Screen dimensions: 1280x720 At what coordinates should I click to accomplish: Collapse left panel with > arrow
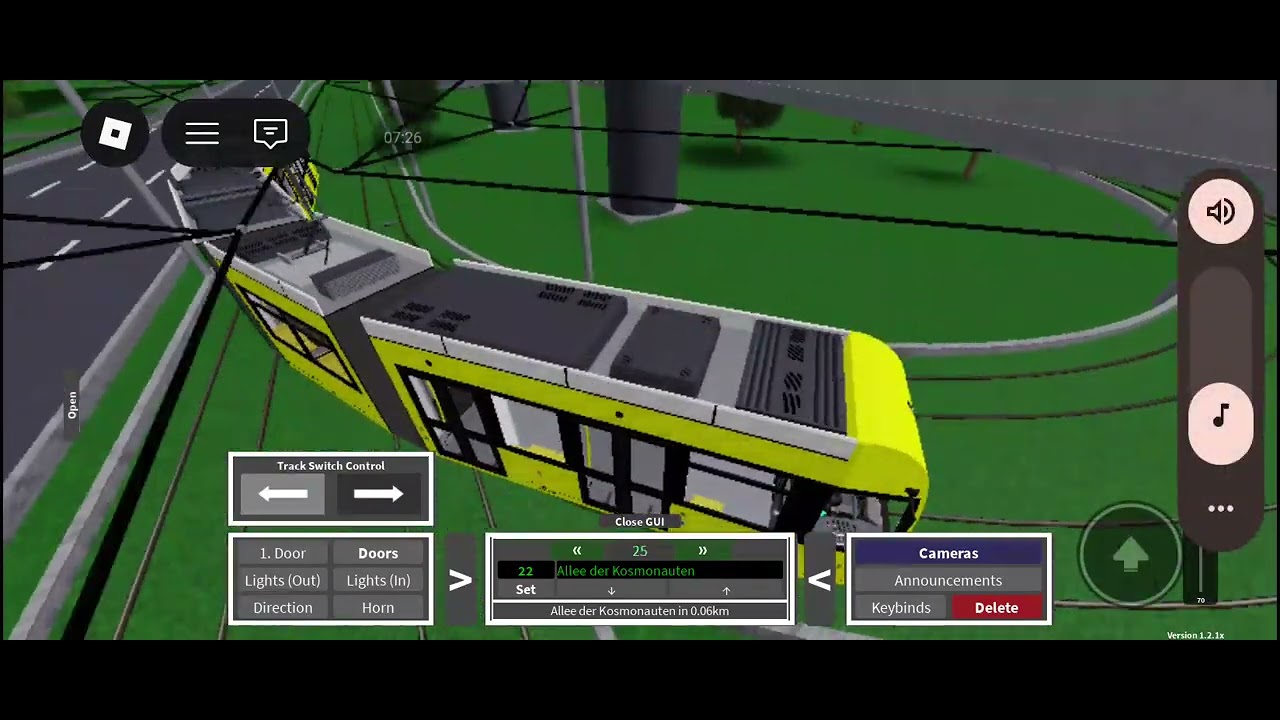(x=460, y=580)
